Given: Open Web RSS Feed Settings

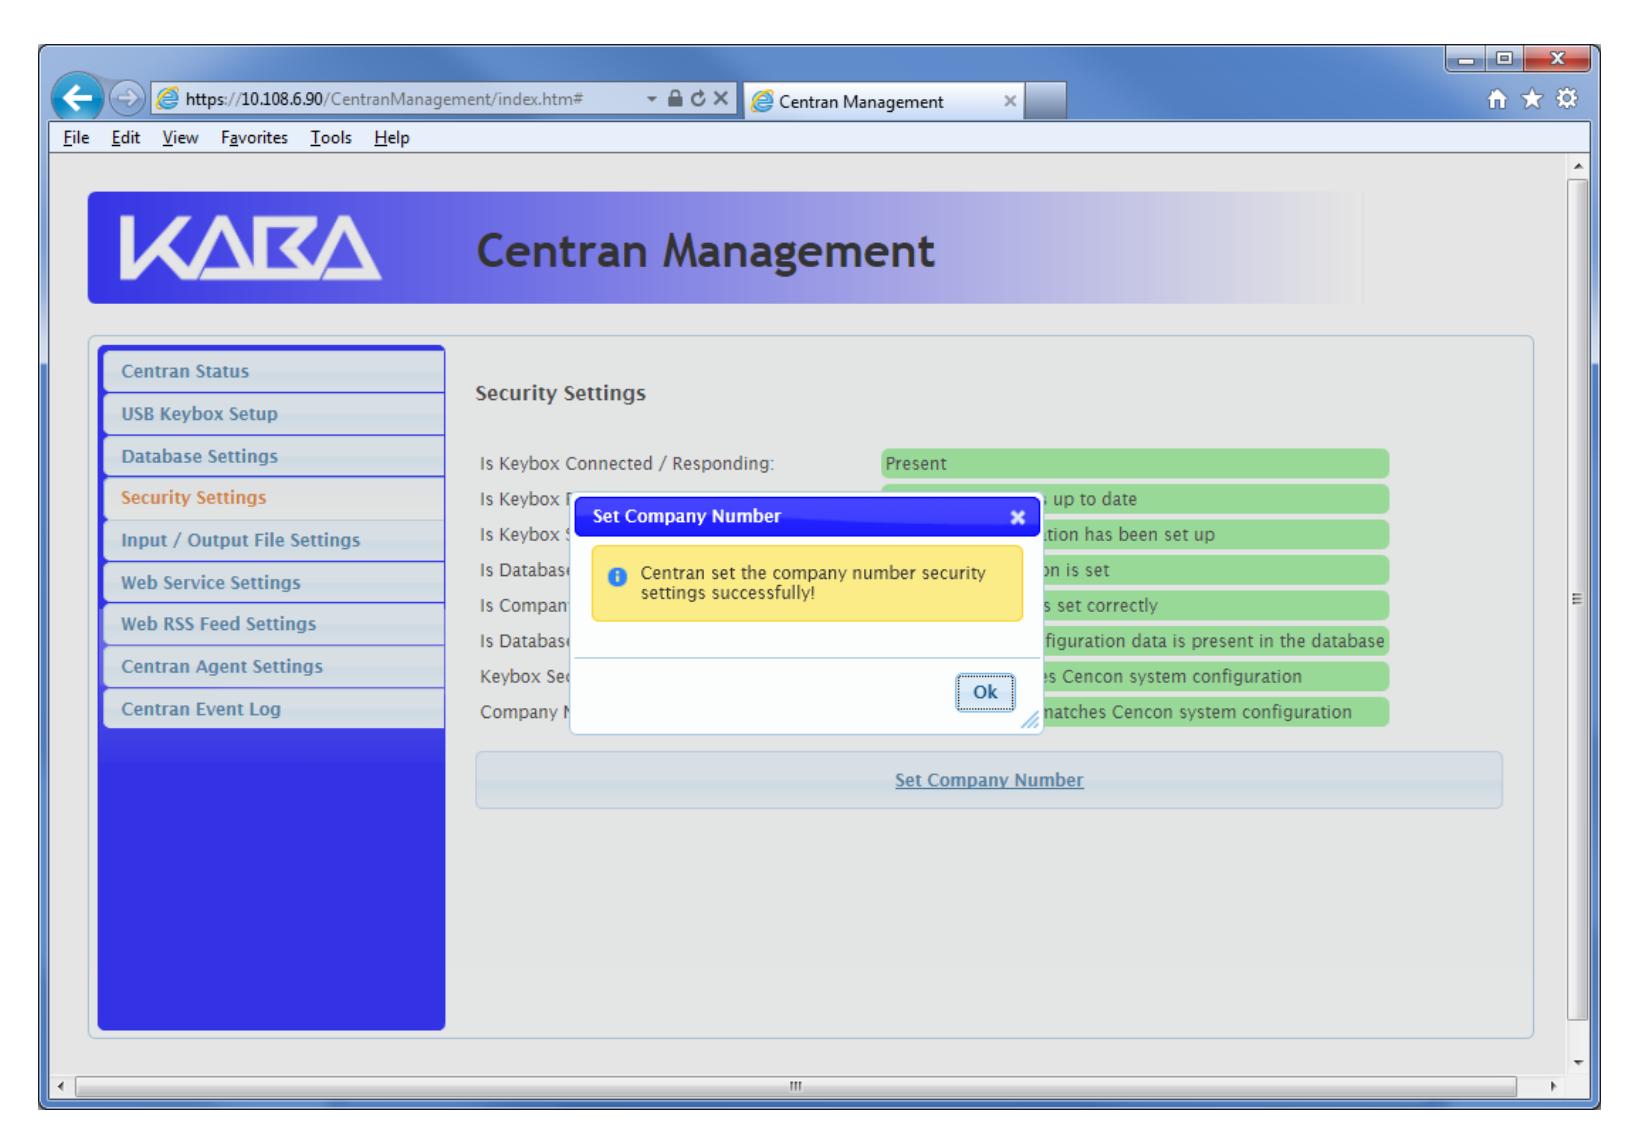Looking at the screenshot, I should coord(273,624).
